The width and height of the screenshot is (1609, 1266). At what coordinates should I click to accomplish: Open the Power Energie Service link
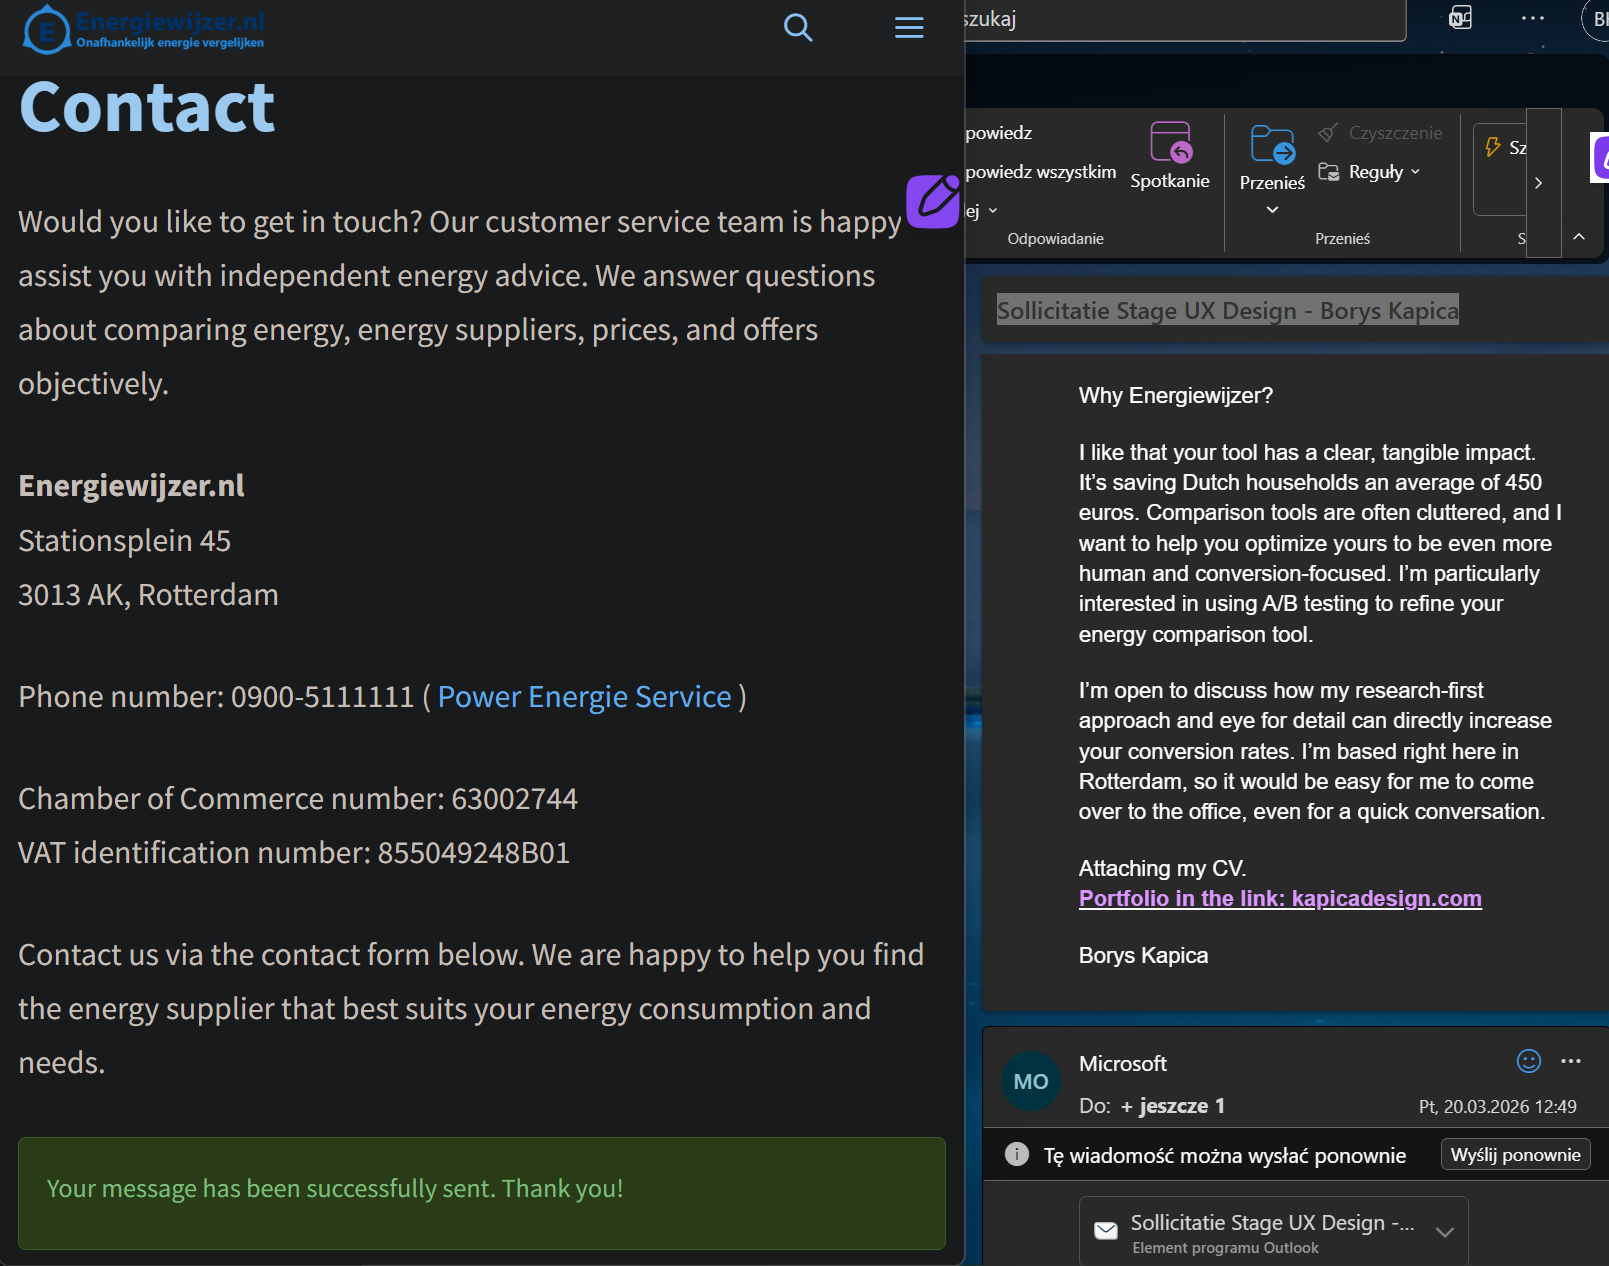click(584, 697)
